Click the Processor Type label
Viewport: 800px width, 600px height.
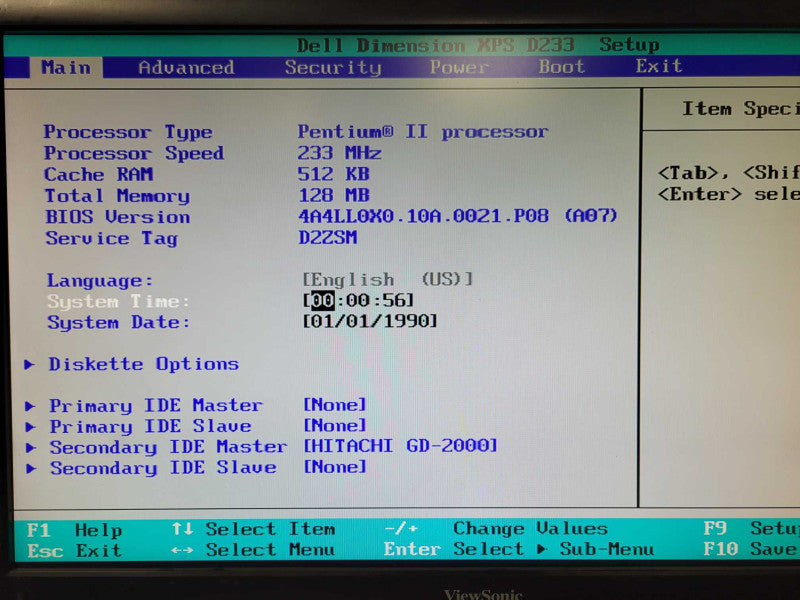click(x=128, y=132)
